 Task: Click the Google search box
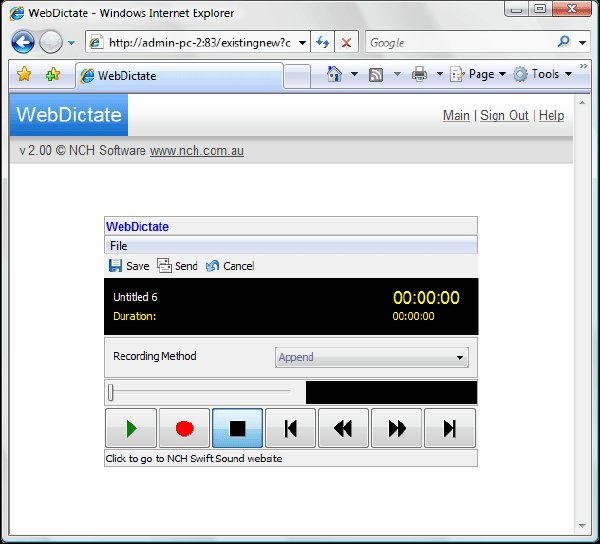click(x=461, y=42)
